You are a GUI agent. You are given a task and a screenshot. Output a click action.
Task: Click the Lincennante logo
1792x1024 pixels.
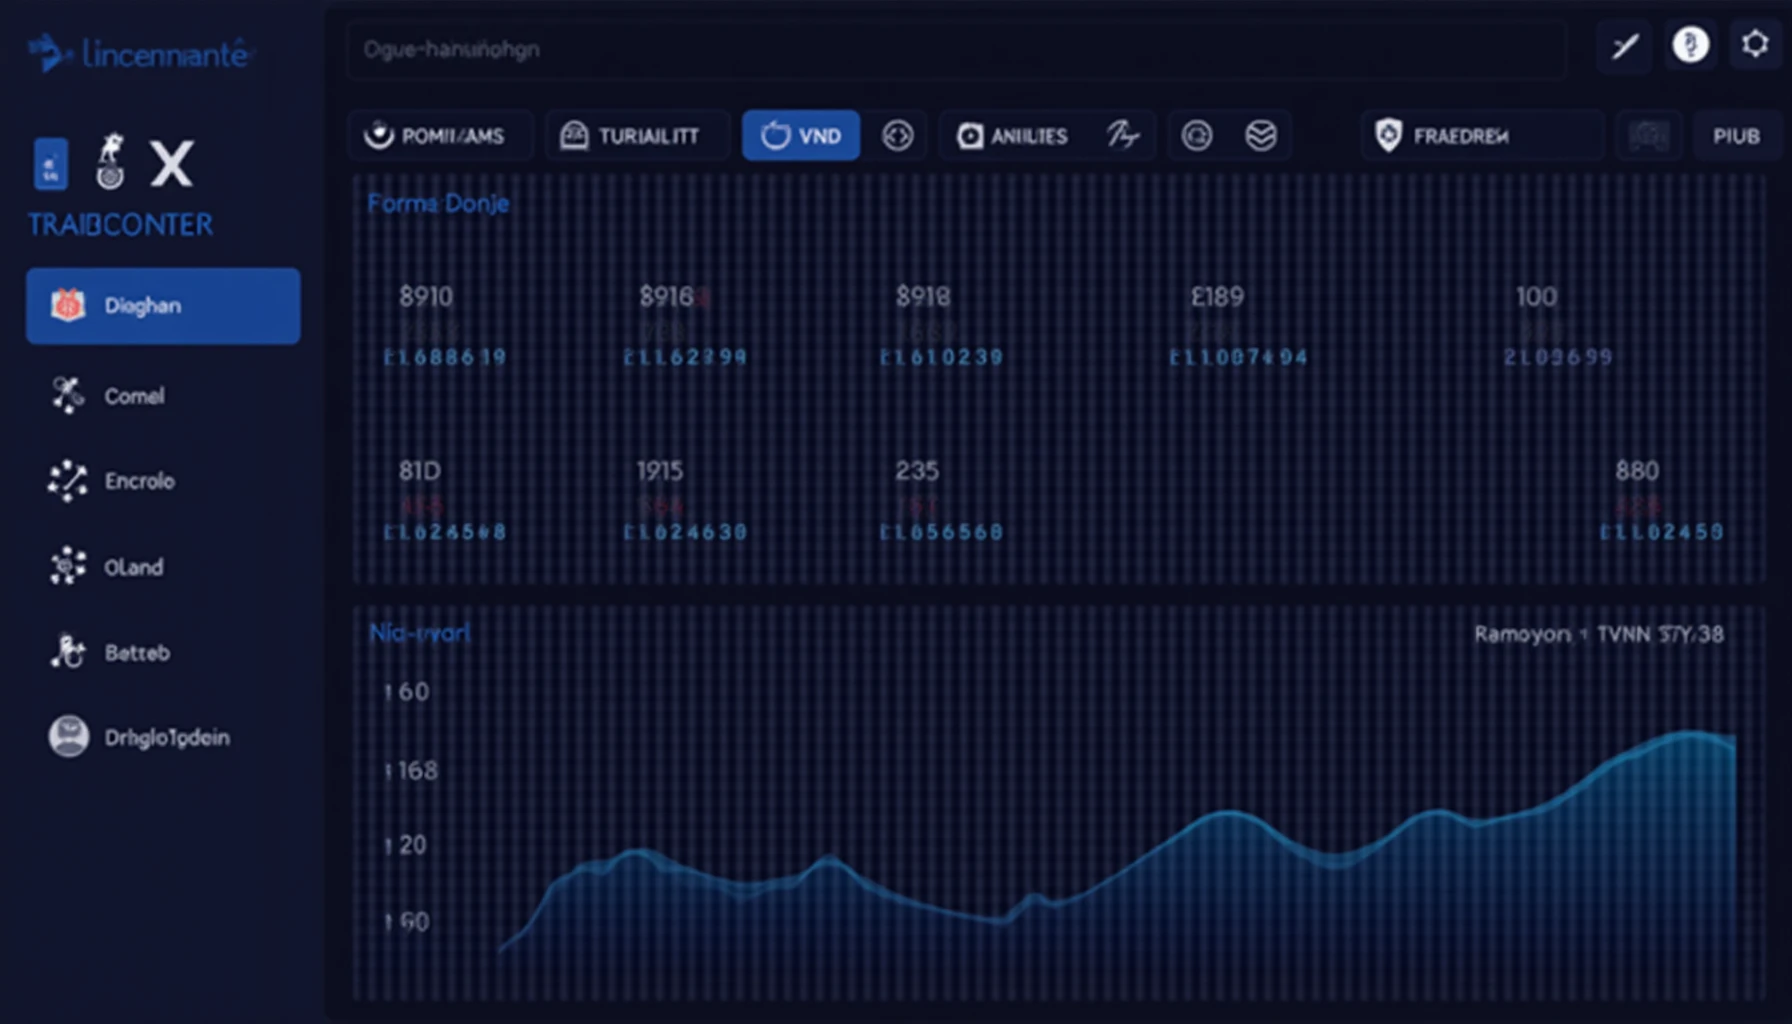[141, 53]
